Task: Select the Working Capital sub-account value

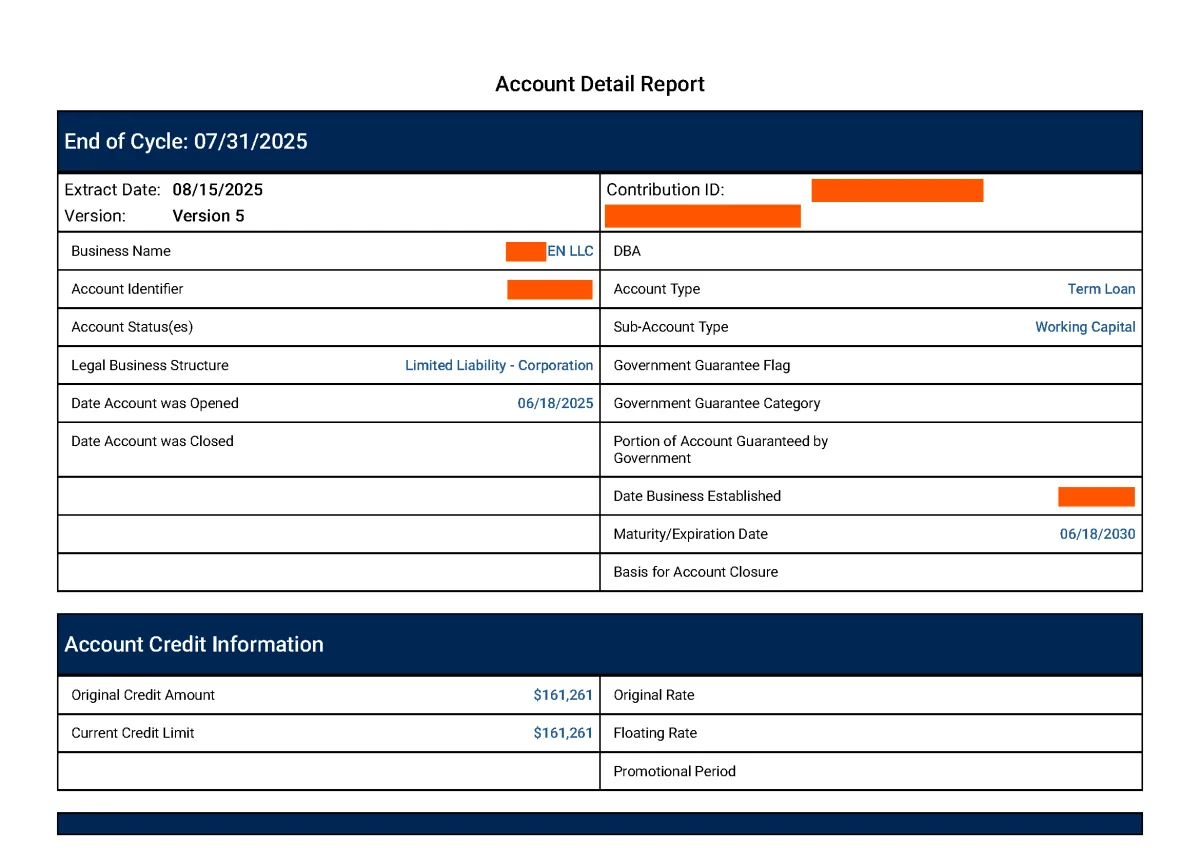Action: [1085, 327]
